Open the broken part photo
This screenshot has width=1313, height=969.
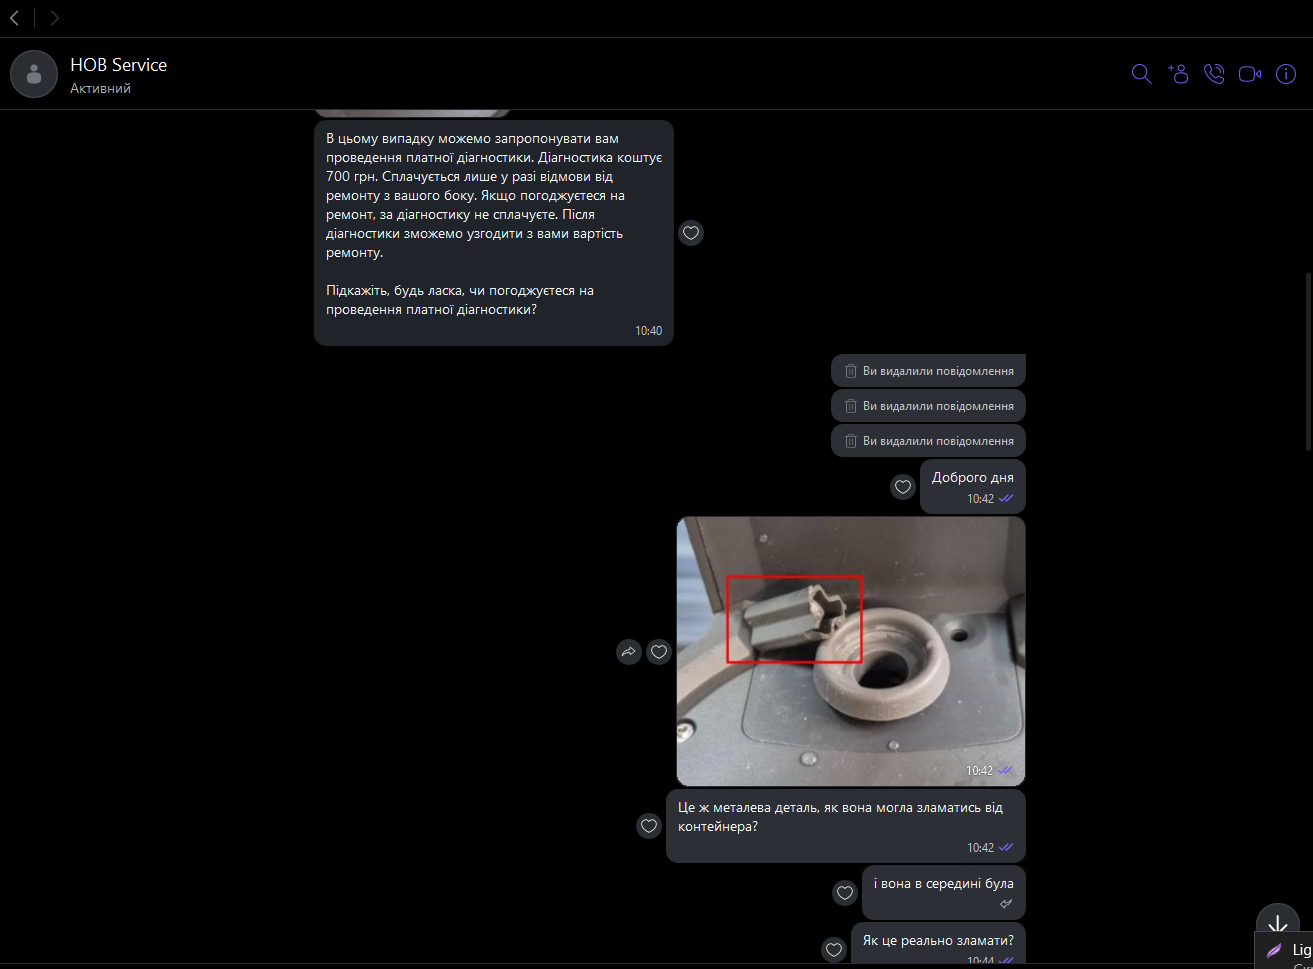[x=850, y=650]
